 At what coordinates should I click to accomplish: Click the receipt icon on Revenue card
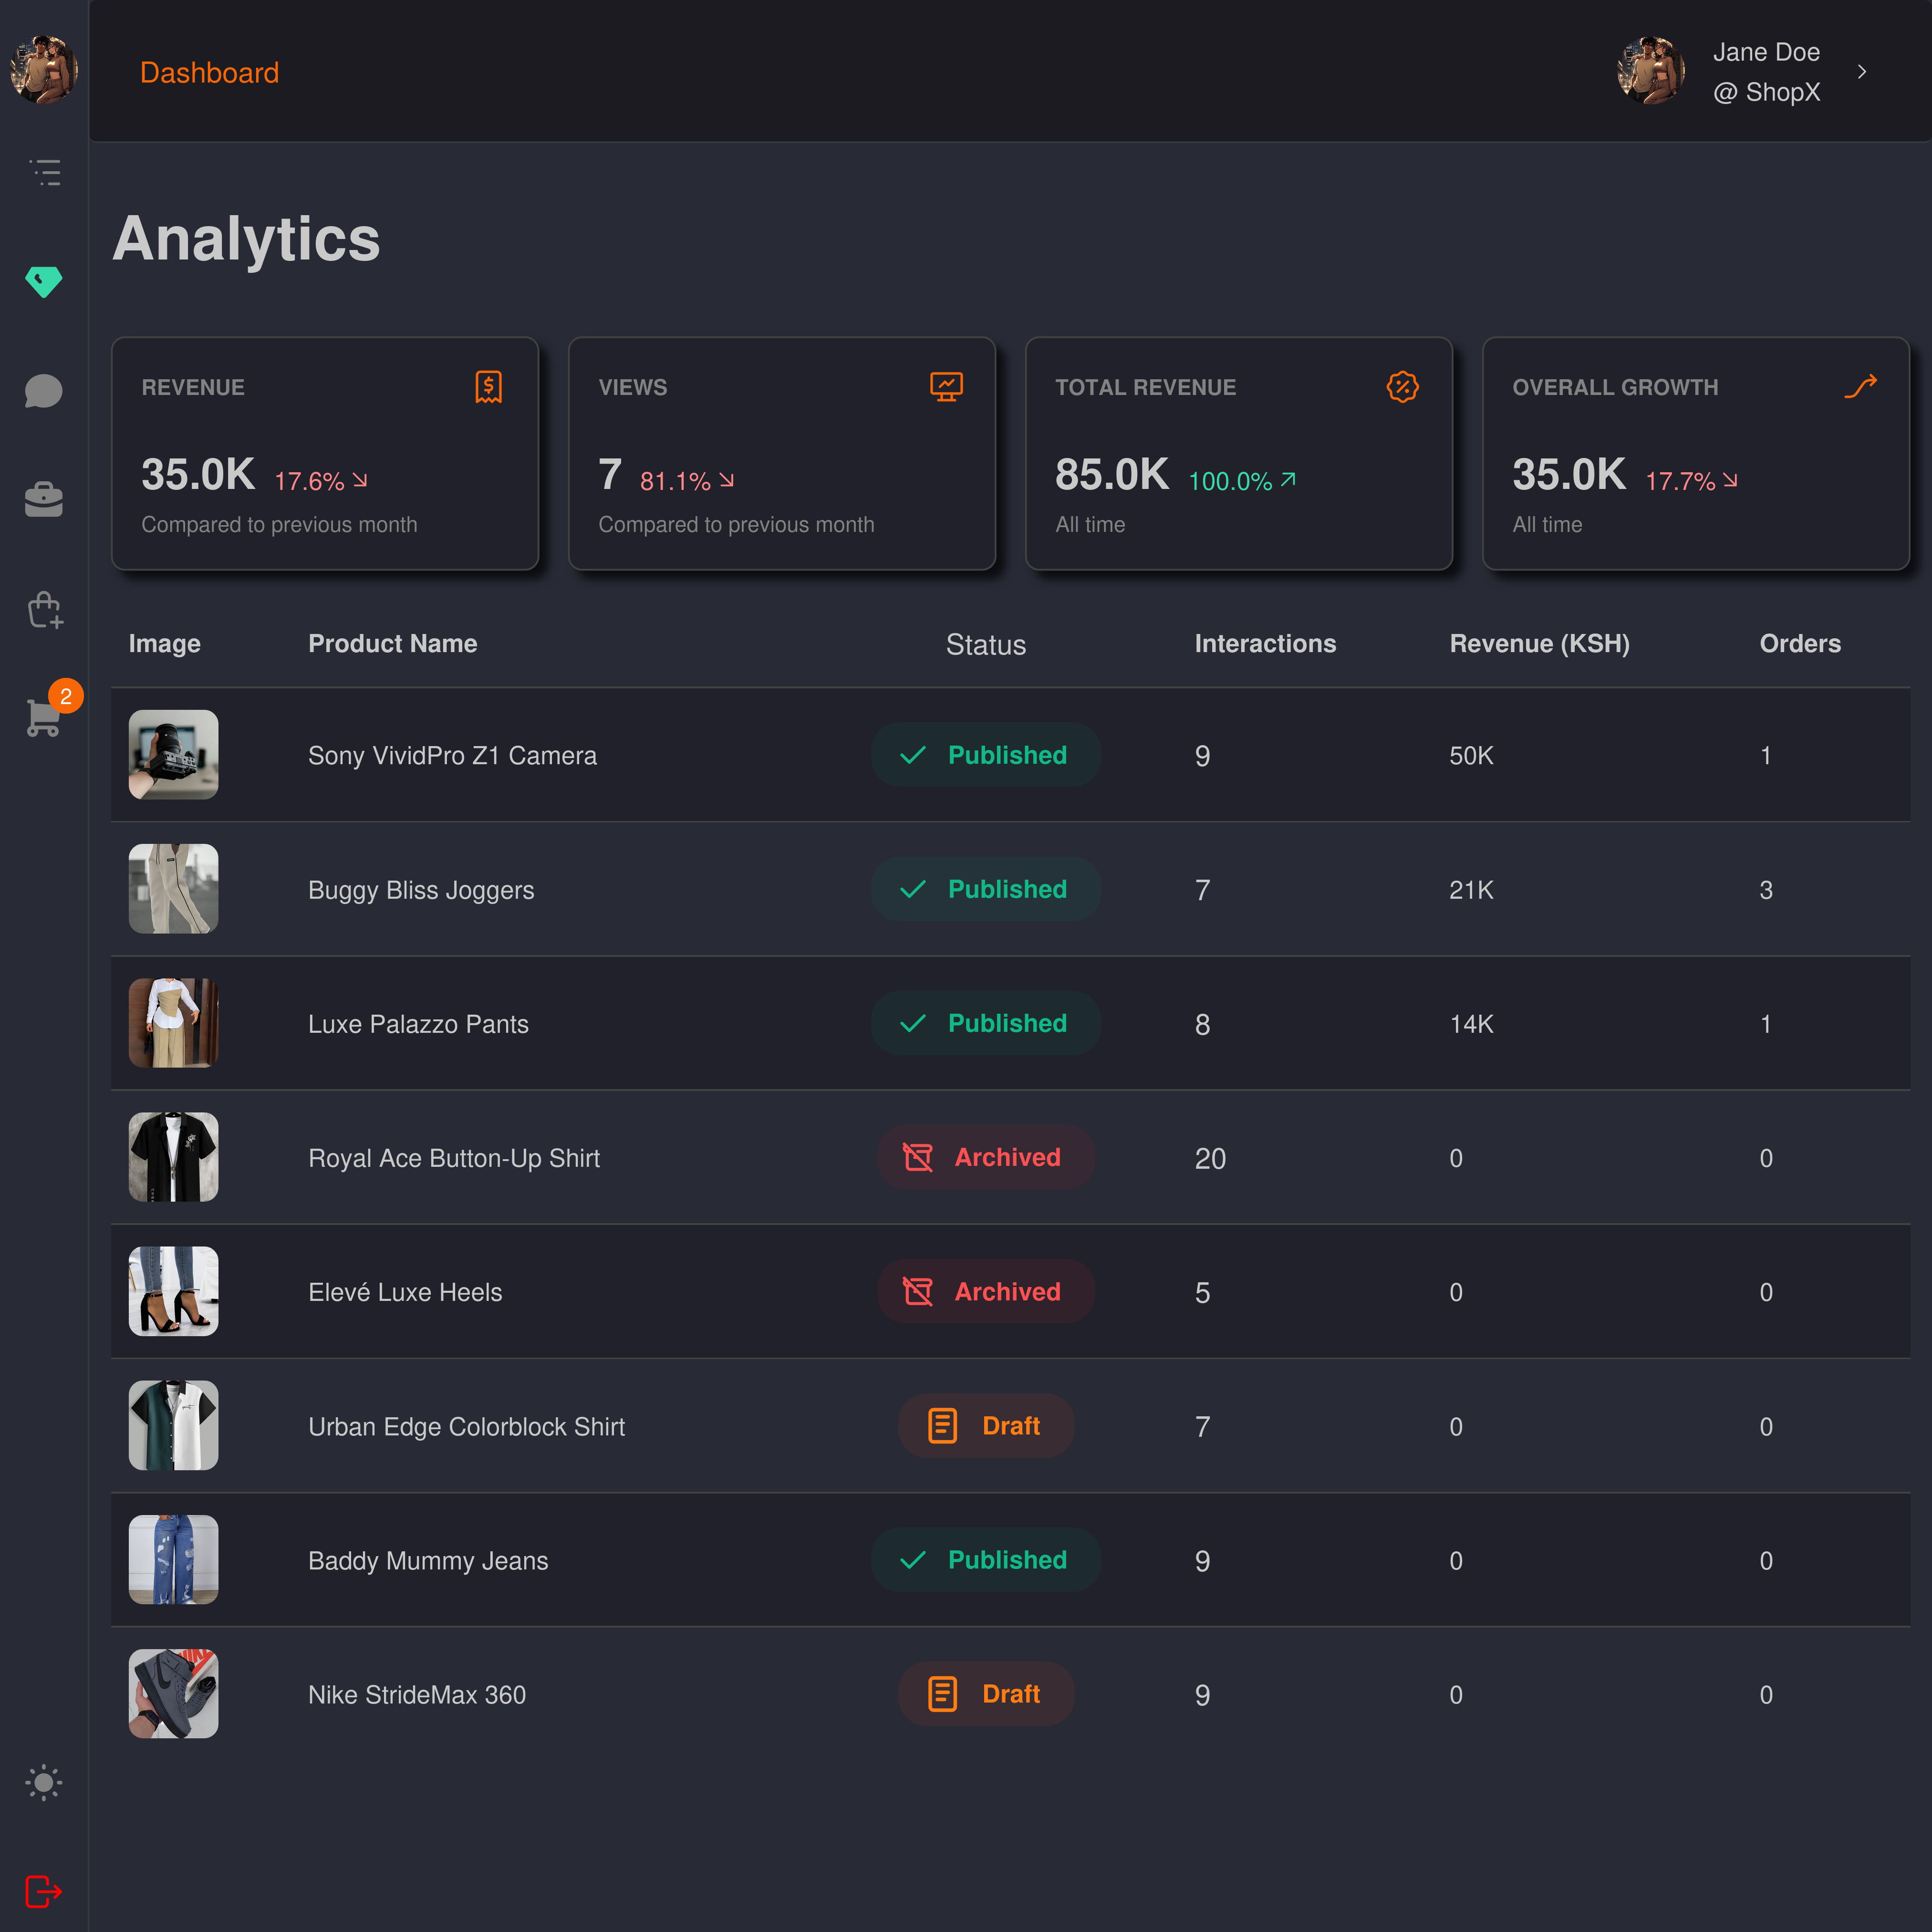click(x=488, y=387)
